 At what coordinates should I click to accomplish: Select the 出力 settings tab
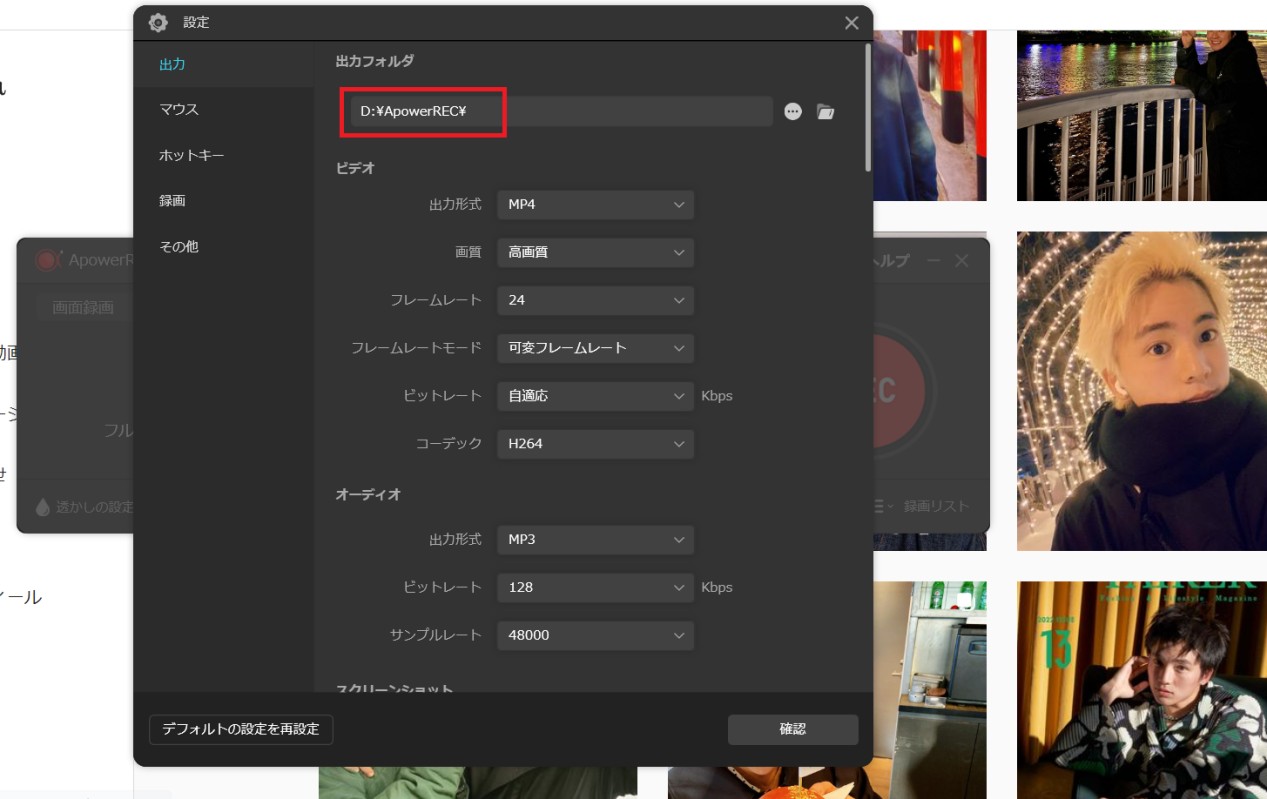coord(224,64)
